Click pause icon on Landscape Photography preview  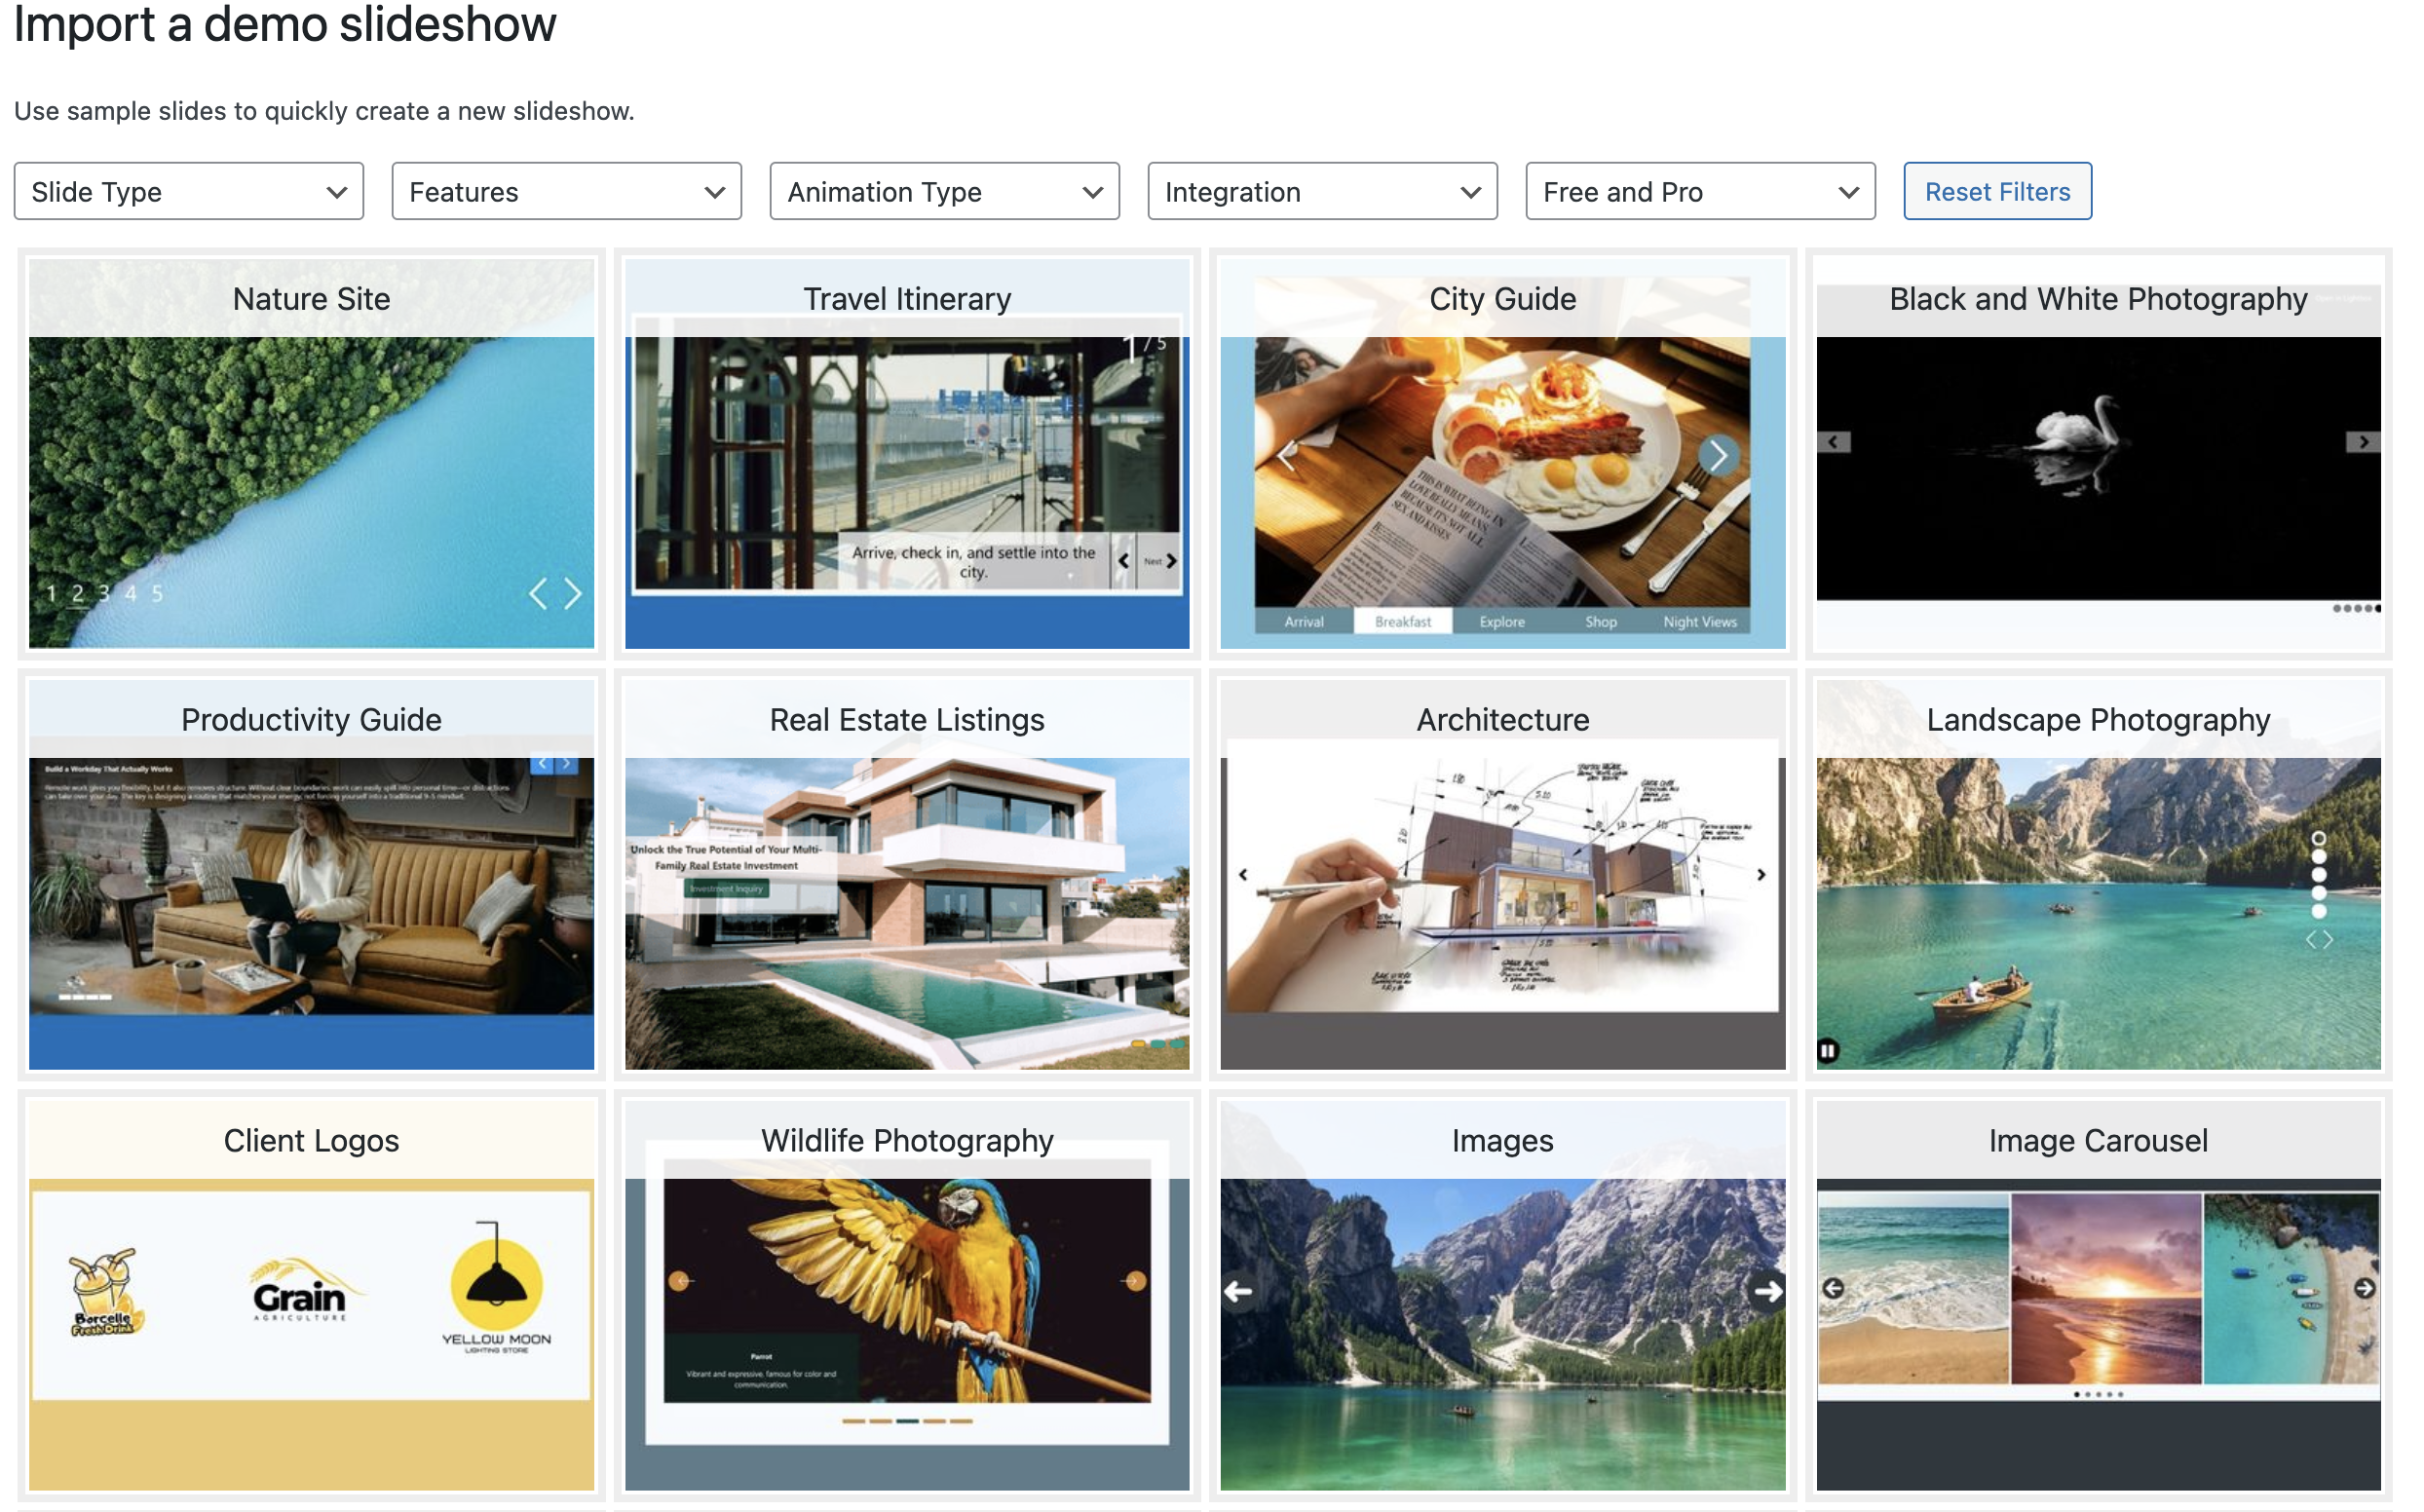coord(1827,1051)
